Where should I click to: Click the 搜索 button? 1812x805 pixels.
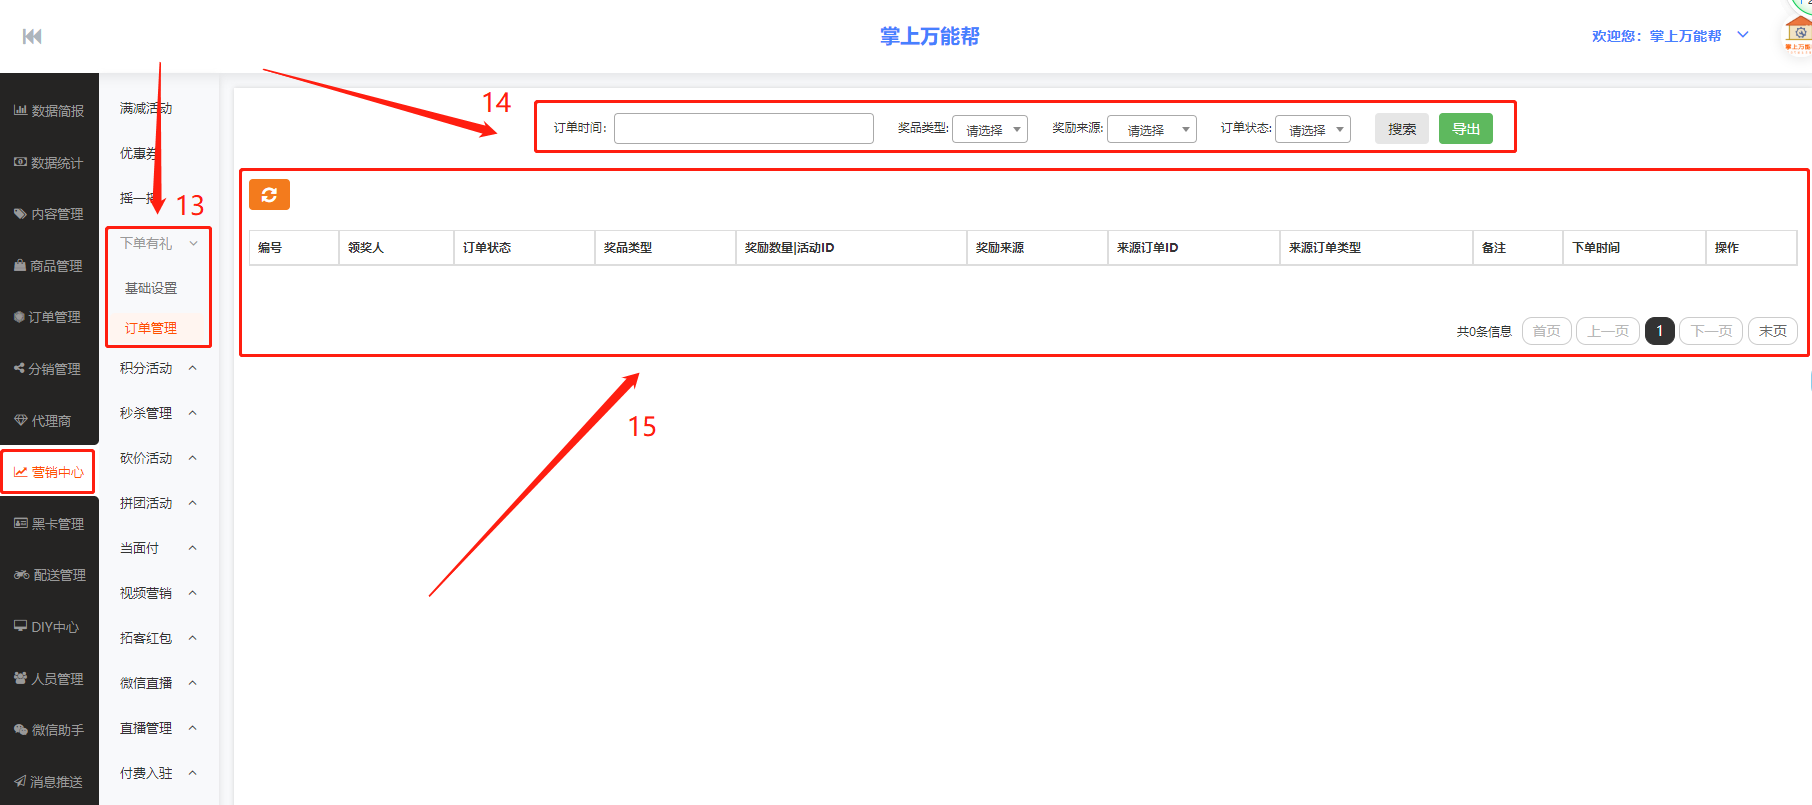click(1401, 129)
